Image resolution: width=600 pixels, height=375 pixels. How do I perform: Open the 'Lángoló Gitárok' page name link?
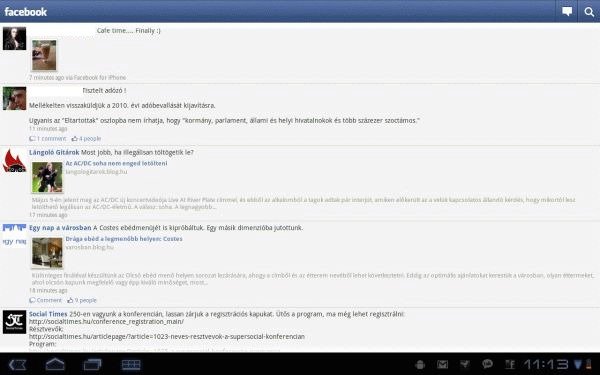pos(54,152)
